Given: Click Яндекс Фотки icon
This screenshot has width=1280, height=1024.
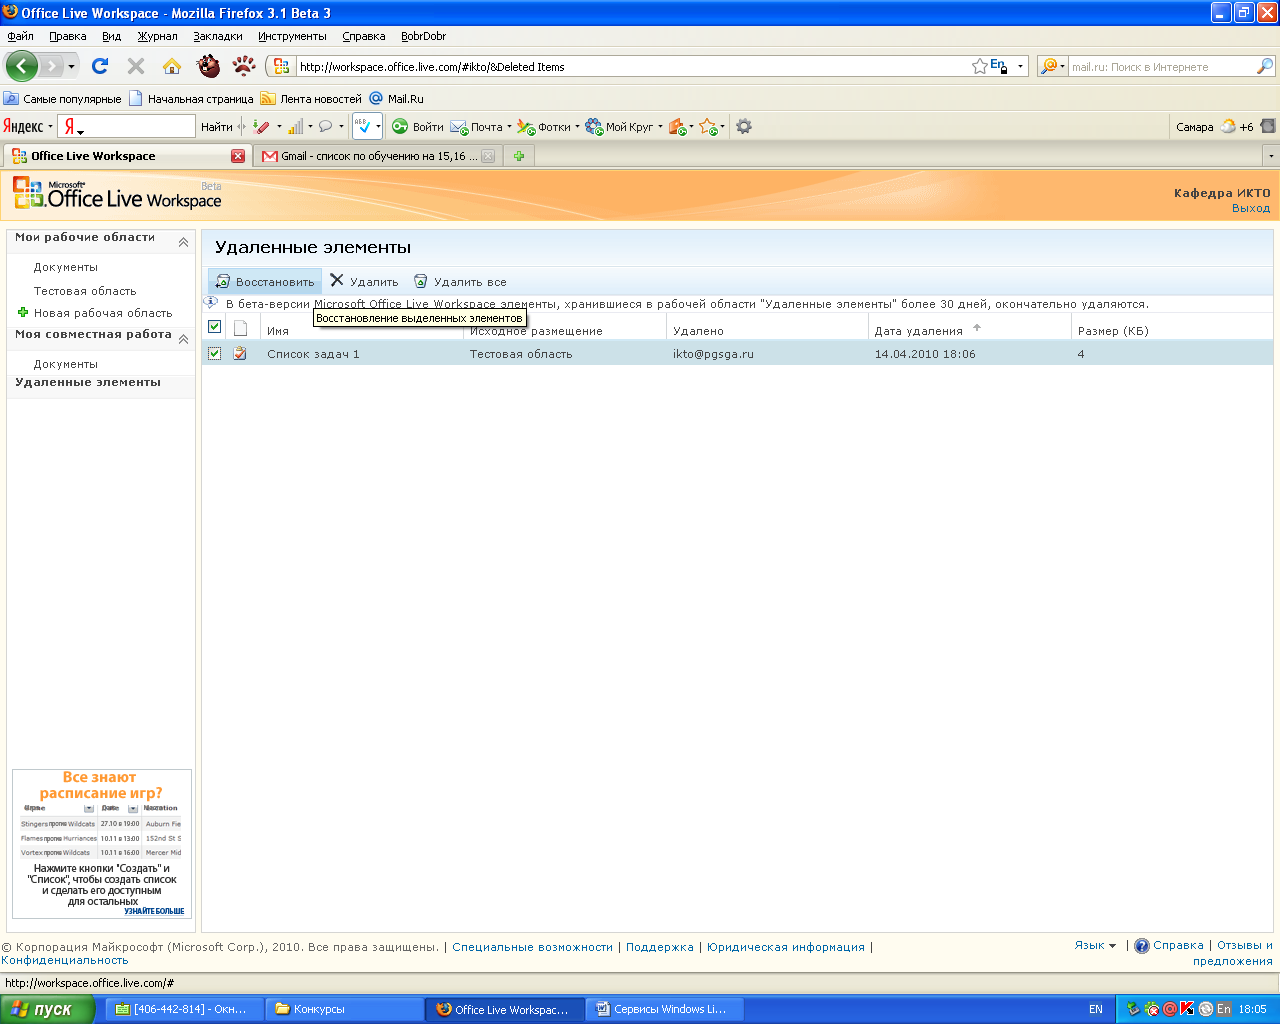Looking at the screenshot, I should pos(526,127).
